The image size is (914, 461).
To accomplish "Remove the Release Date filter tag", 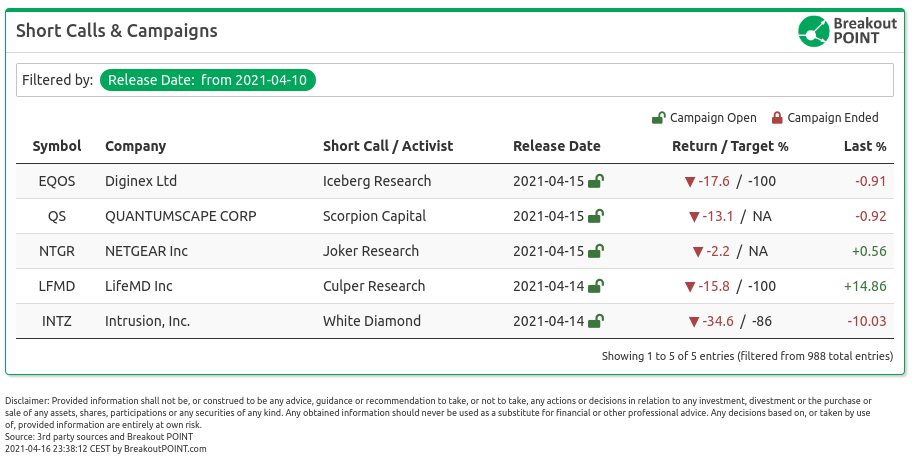I will 208,80.
